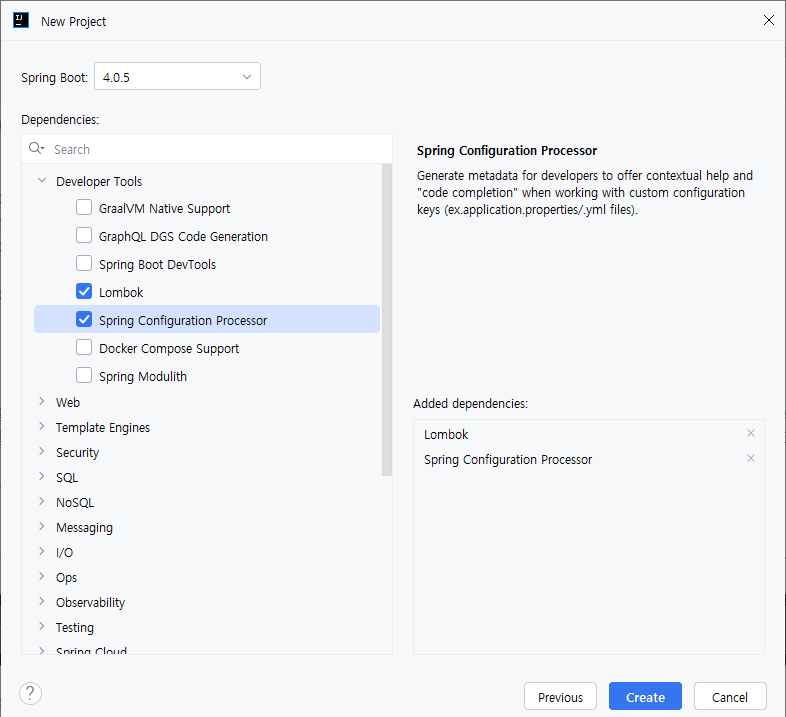
Task: Select the Template Engines tree label
Action: [x=103, y=428]
